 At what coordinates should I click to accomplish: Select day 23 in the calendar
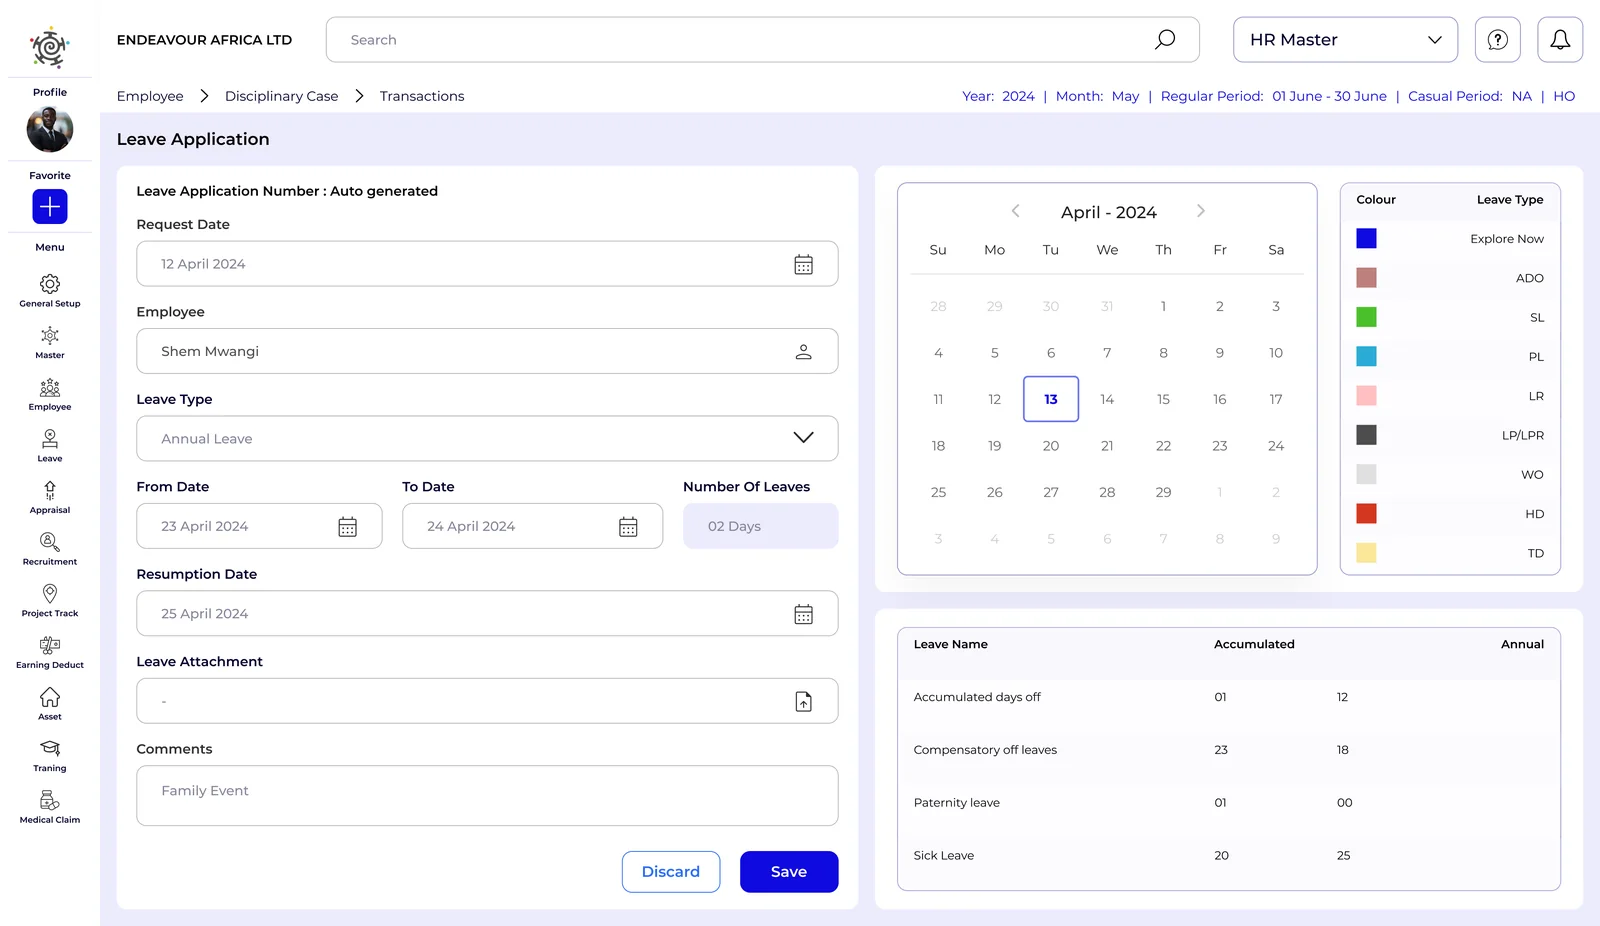click(1220, 446)
